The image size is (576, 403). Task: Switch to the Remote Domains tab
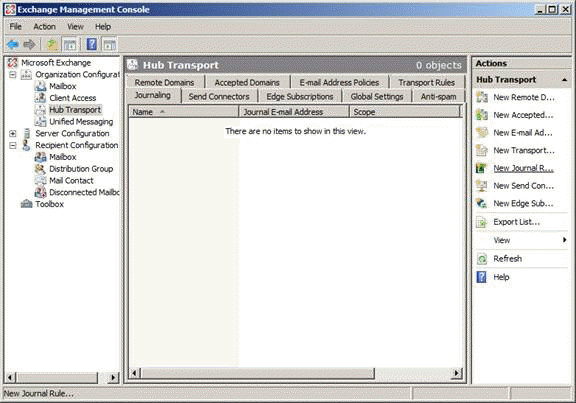(x=165, y=82)
